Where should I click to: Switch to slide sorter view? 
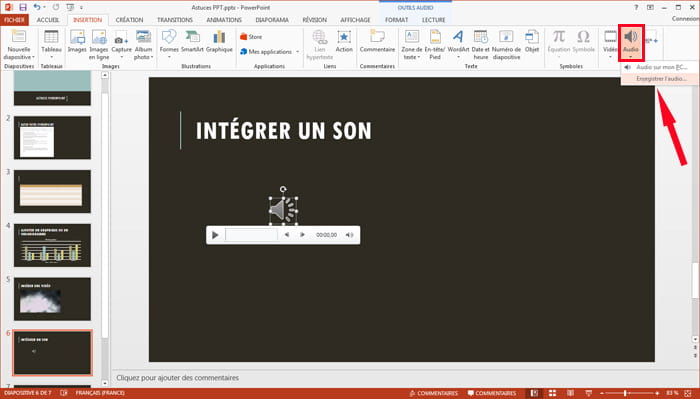pyautogui.click(x=552, y=393)
